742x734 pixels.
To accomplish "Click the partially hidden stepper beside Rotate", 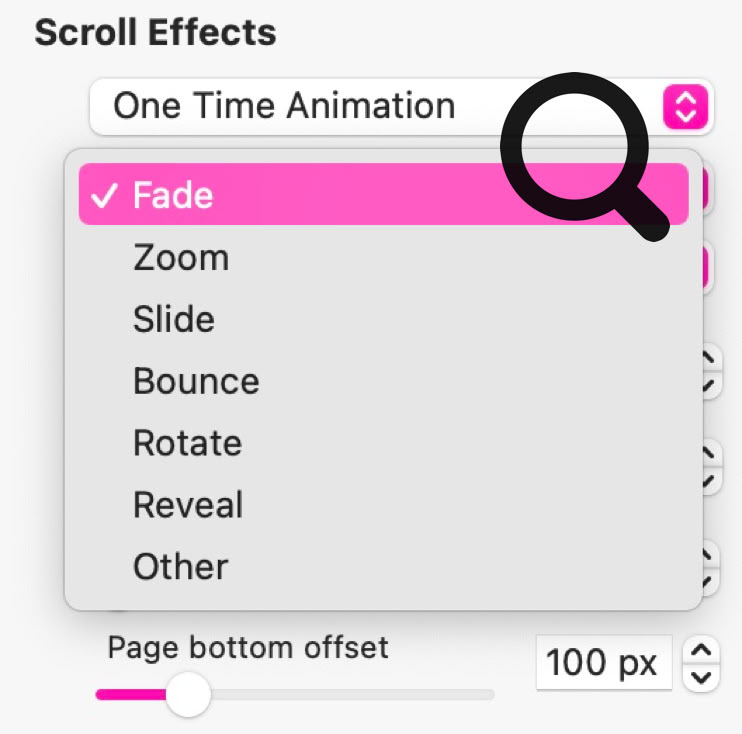I will [x=708, y=466].
